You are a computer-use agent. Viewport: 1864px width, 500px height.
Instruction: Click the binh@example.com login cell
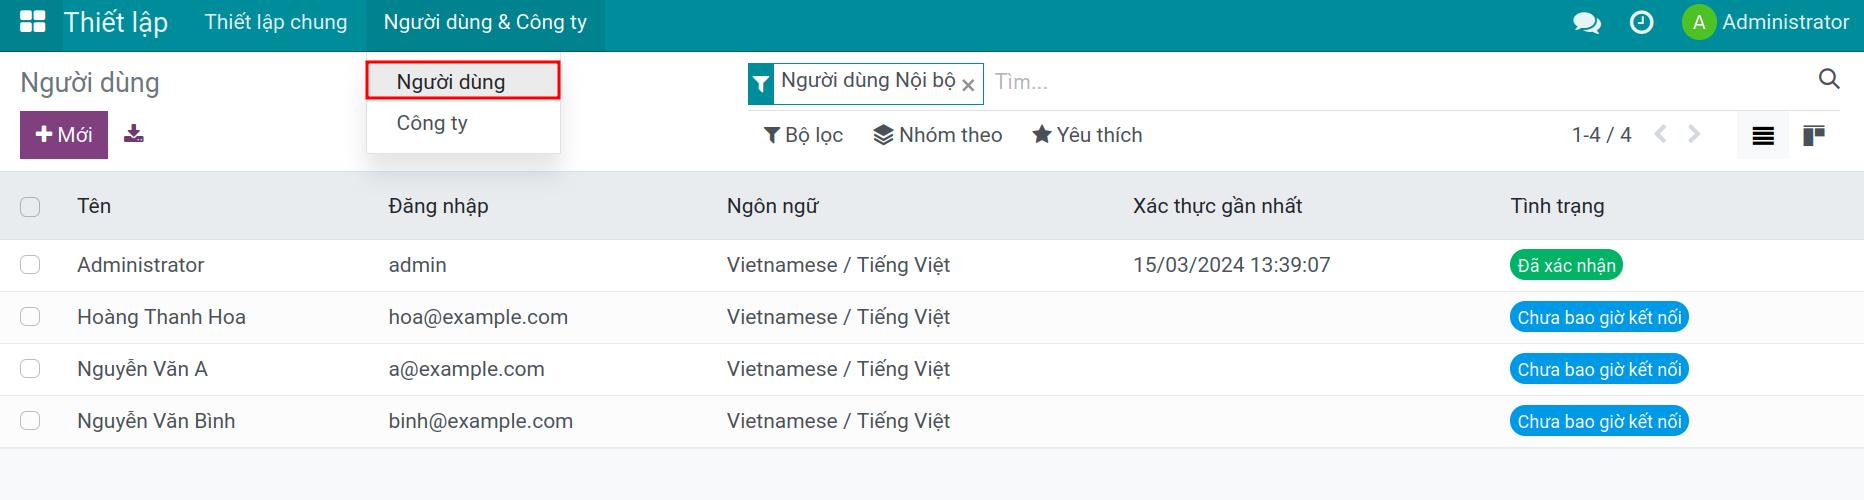click(480, 421)
